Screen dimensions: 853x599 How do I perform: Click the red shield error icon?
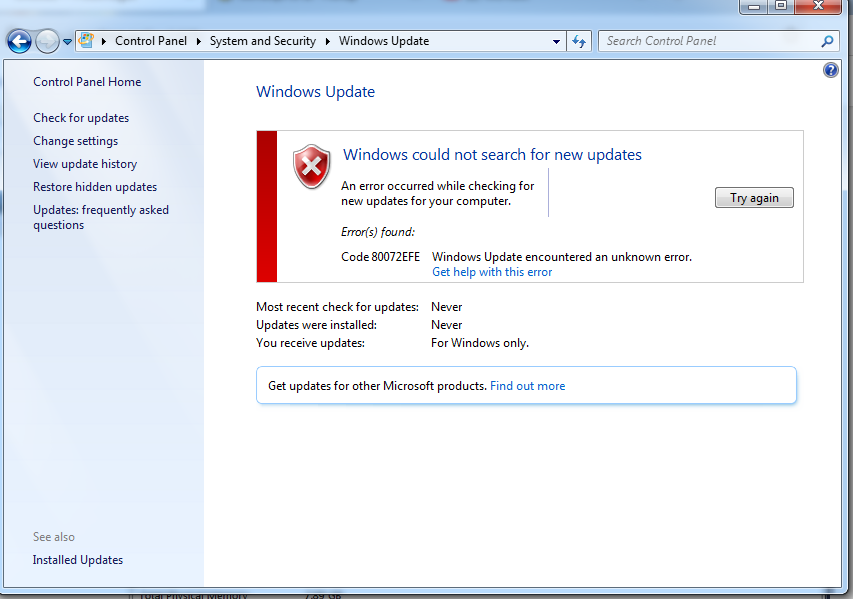(312, 166)
